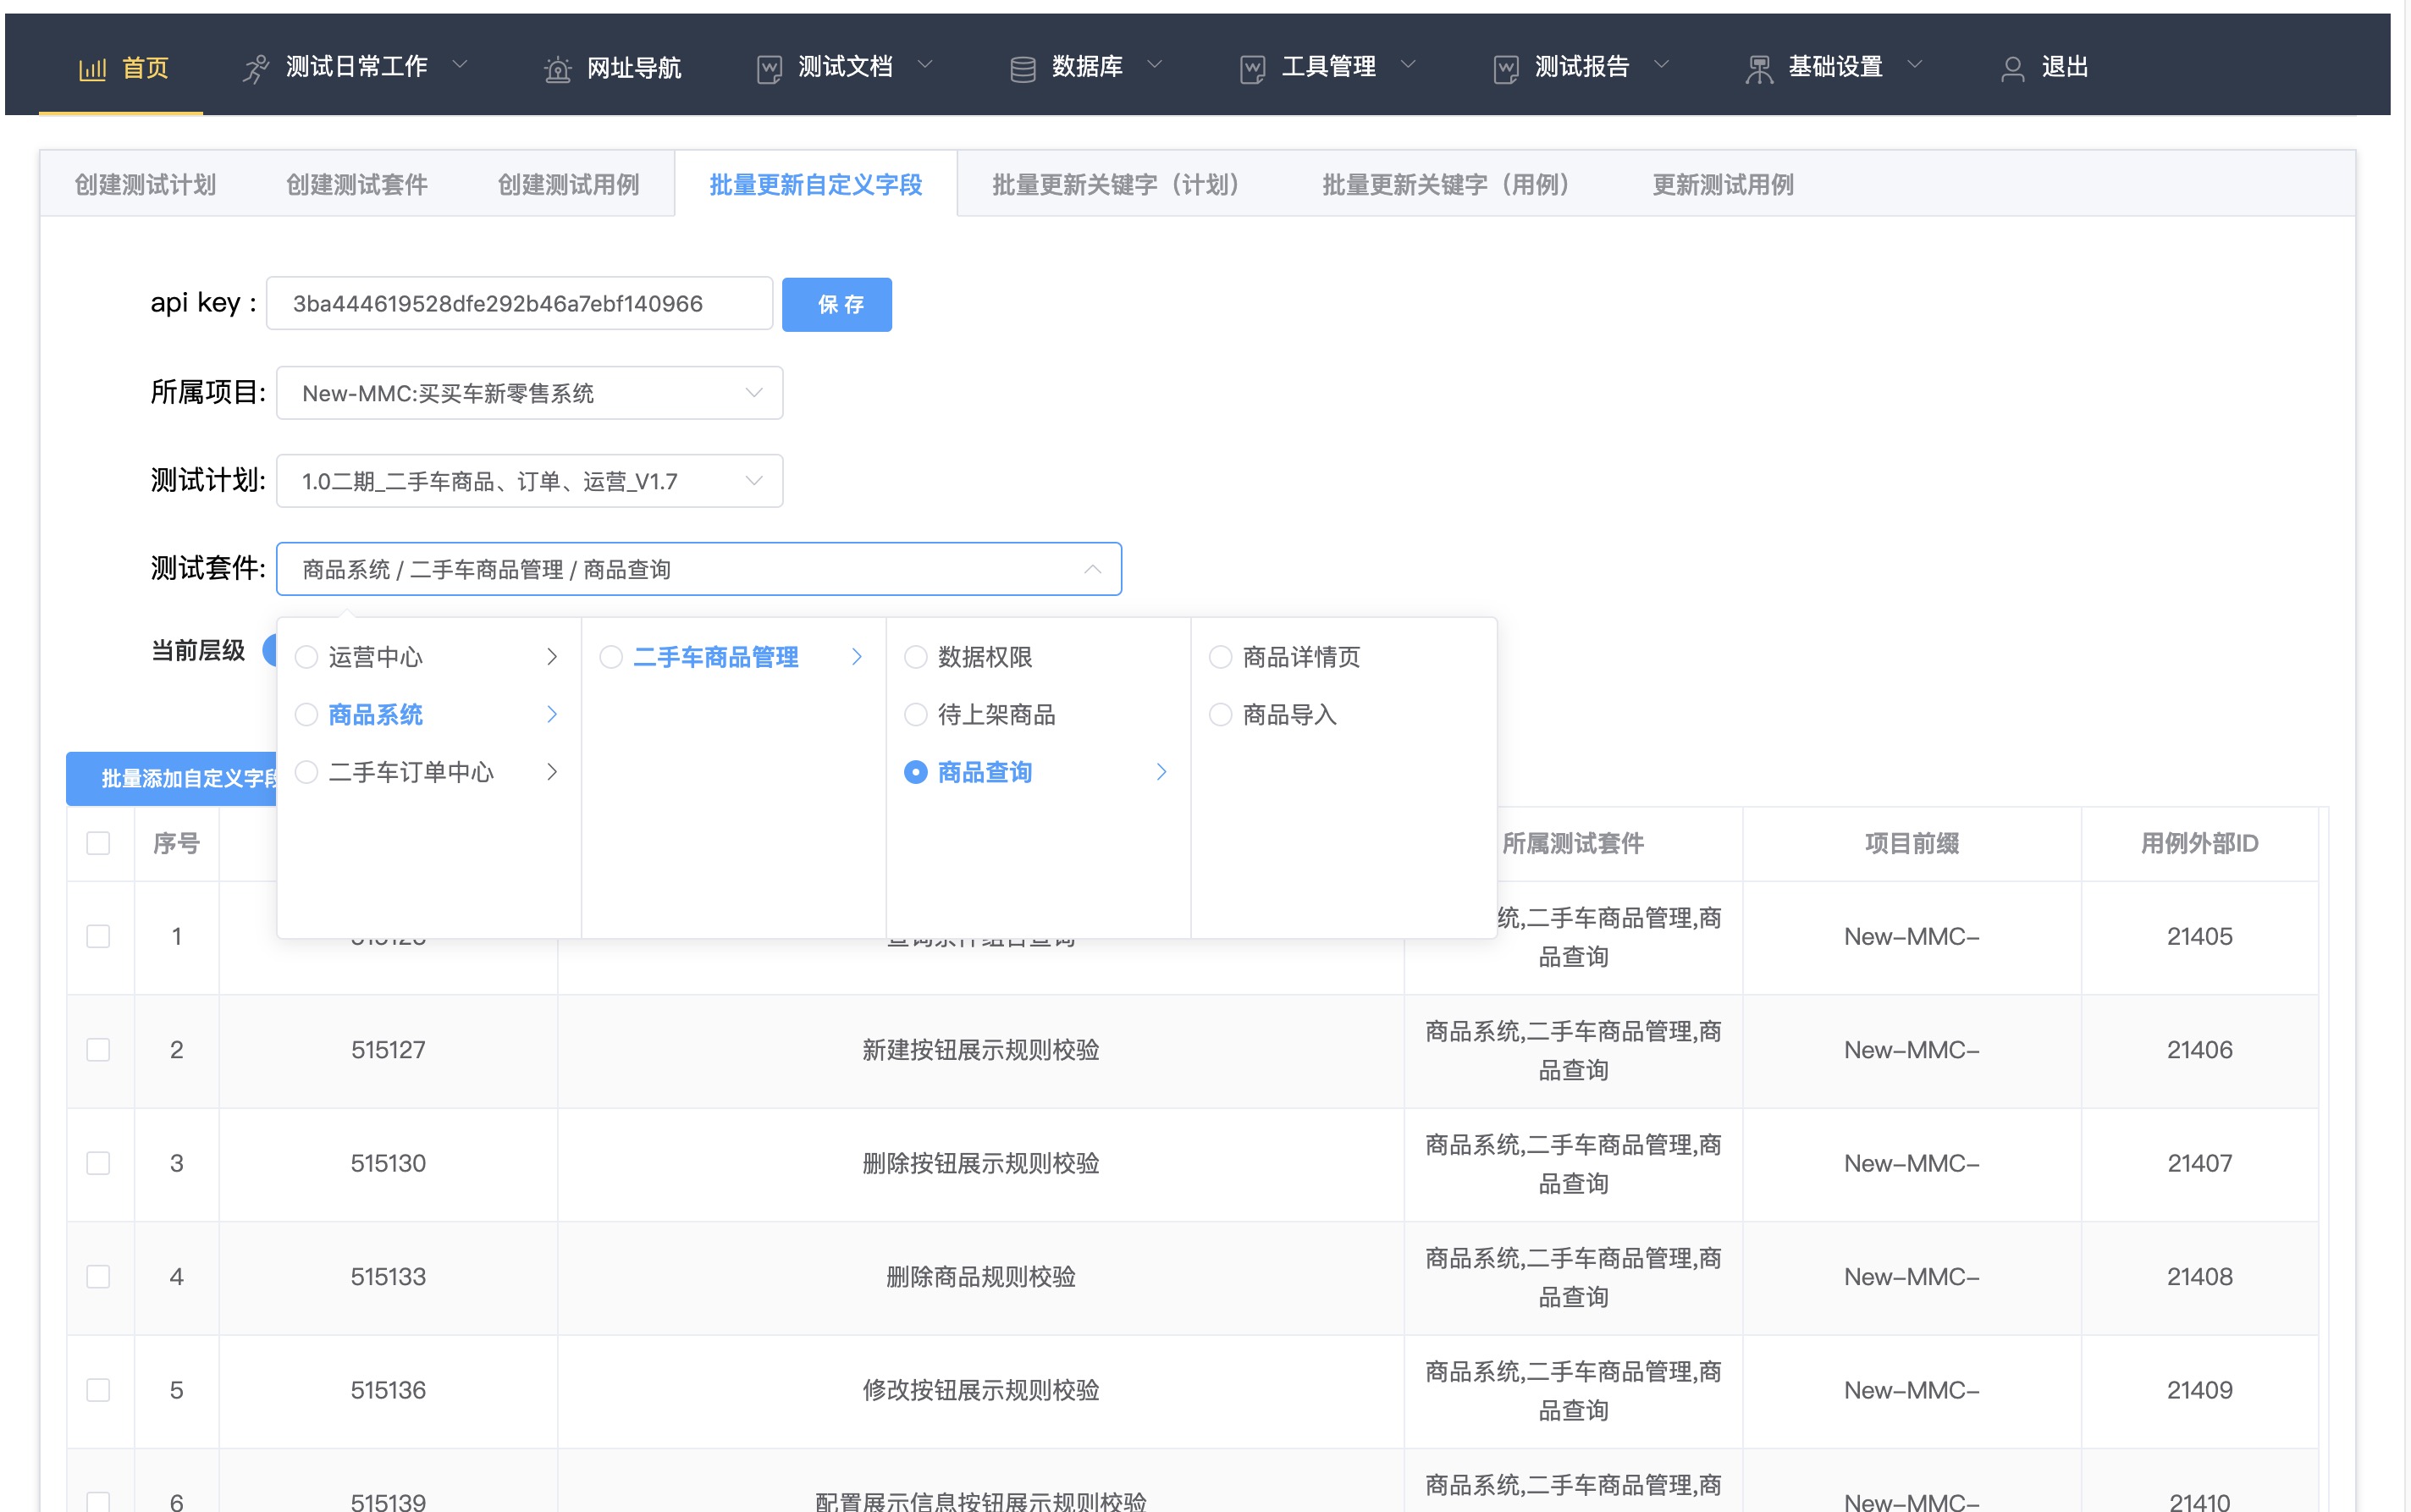
Task: Click the 修改按钮展示规则校验 case name
Action: pos(981,1390)
